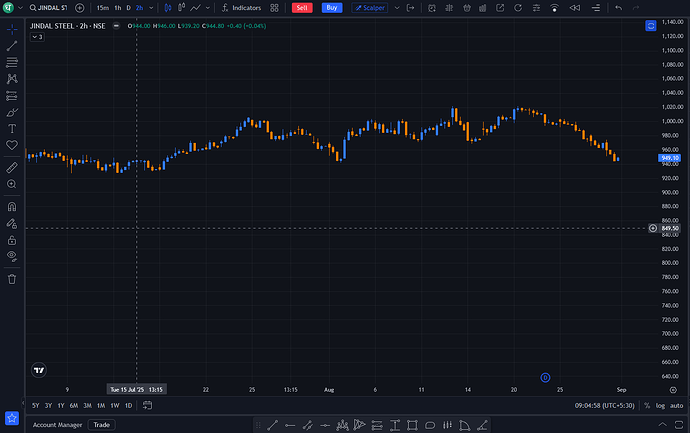The width and height of the screenshot is (690, 433).
Task: Select the text annotation tool
Action: pyautogui.click(x=12, y=128)
